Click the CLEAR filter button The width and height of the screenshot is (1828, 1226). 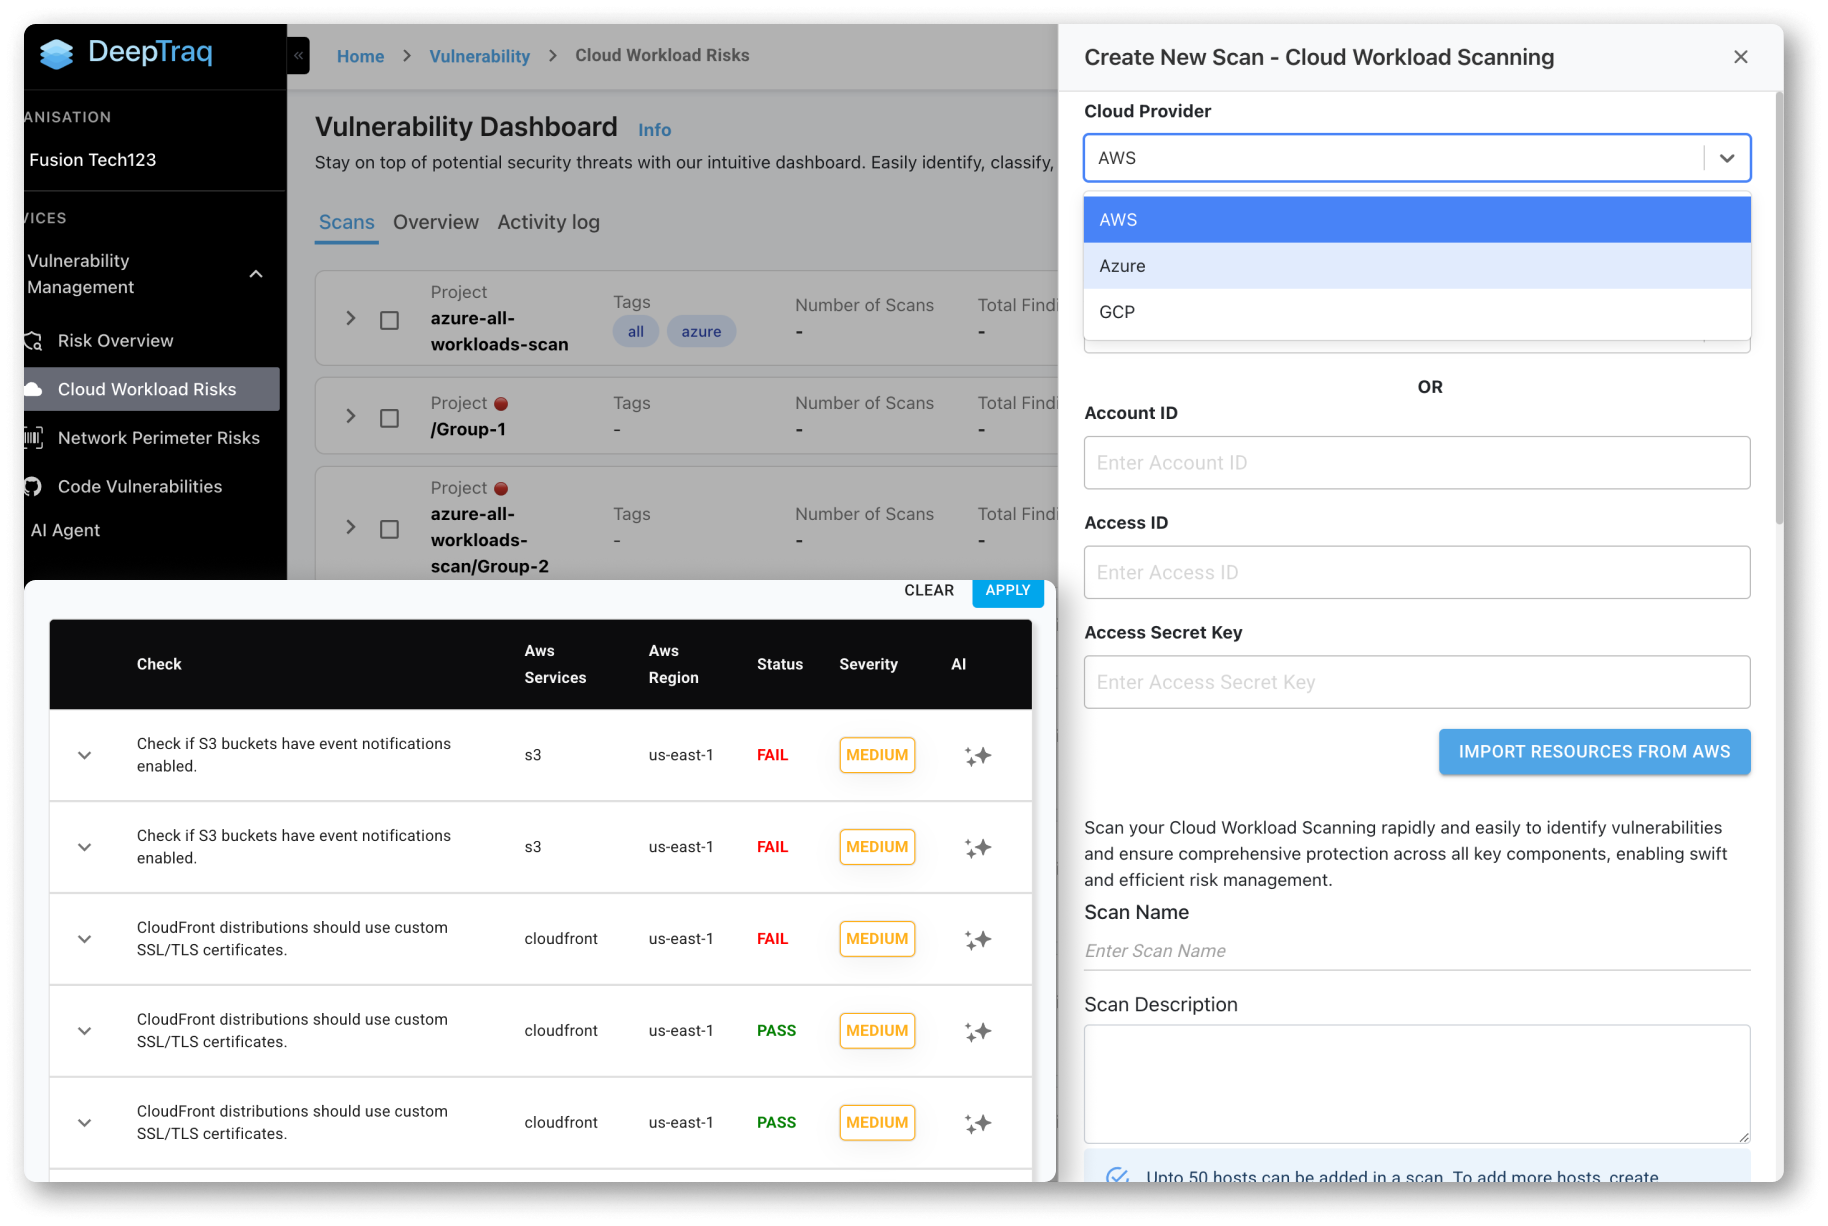tap(929, 591)
